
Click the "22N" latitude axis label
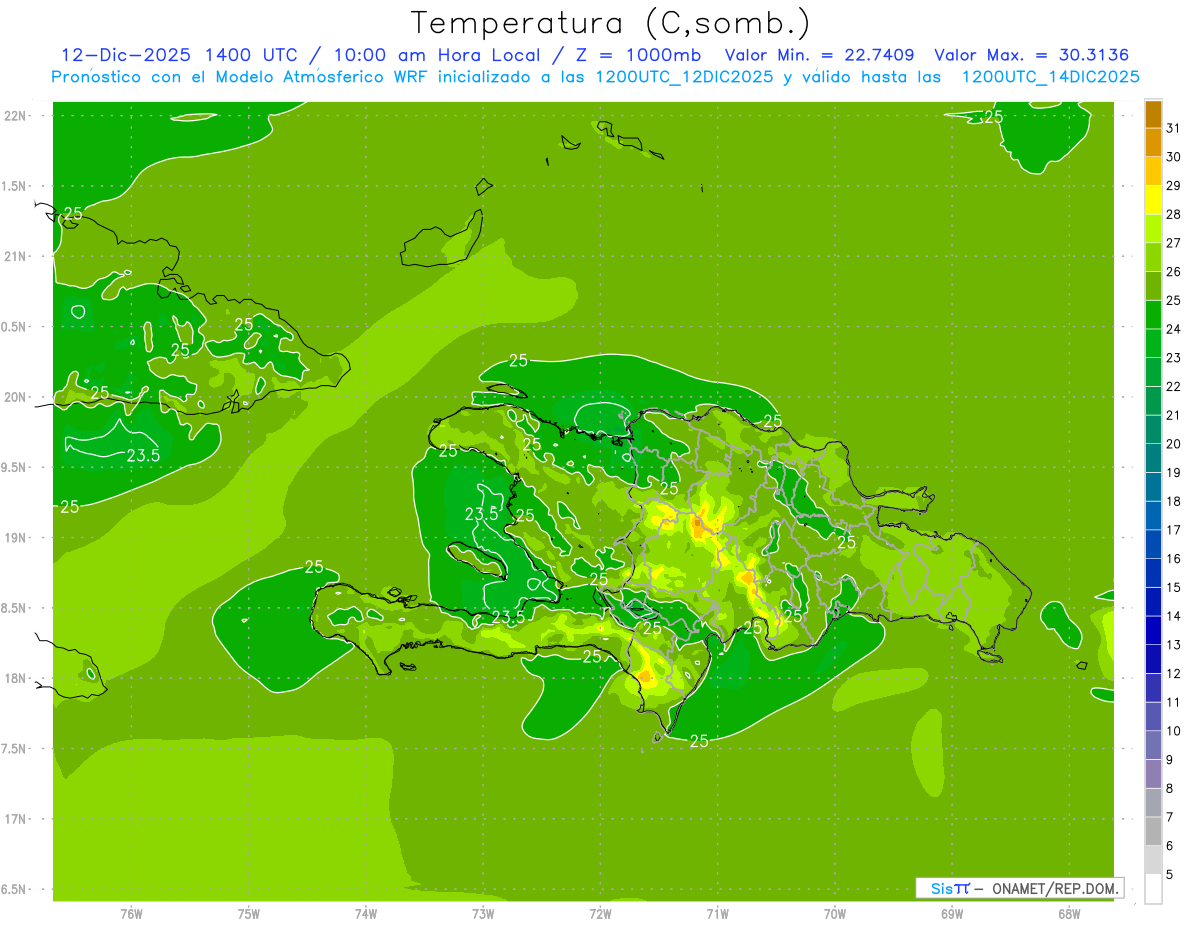[15, 116]
